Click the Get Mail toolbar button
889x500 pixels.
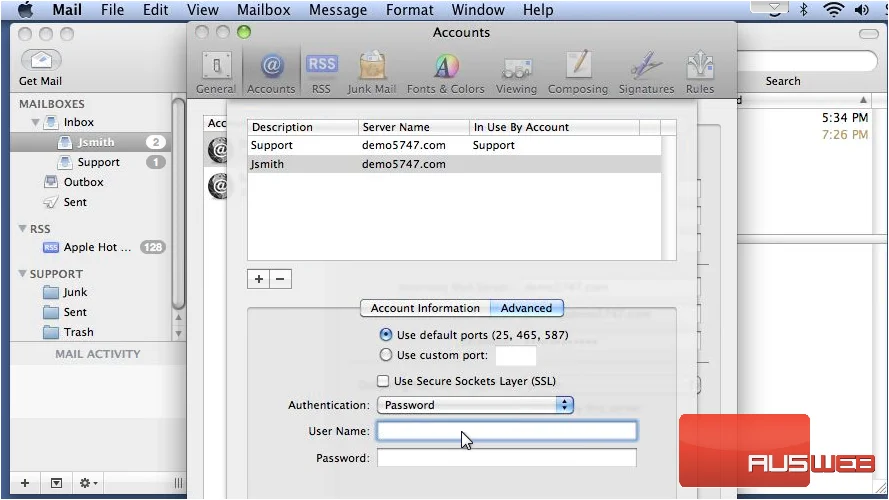(41, 68)
